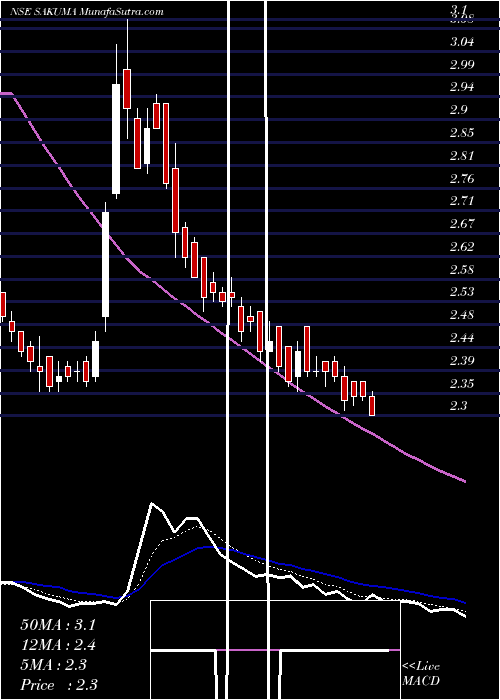This screenshot has width=500, height=700.
Task: Click the last red candlestick near 2.3
Action: tap(372, 404)
